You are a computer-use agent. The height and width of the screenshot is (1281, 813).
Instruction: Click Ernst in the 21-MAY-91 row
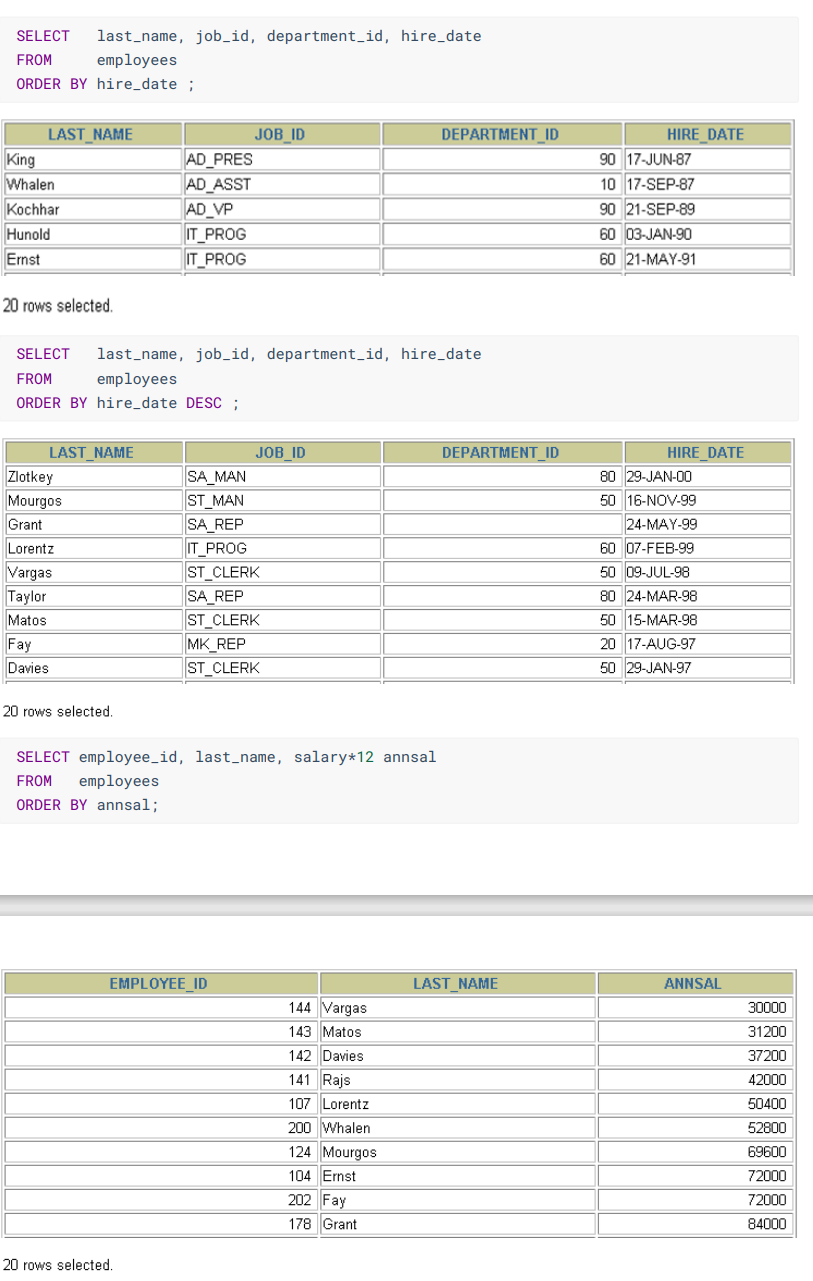tap(93, 260)
